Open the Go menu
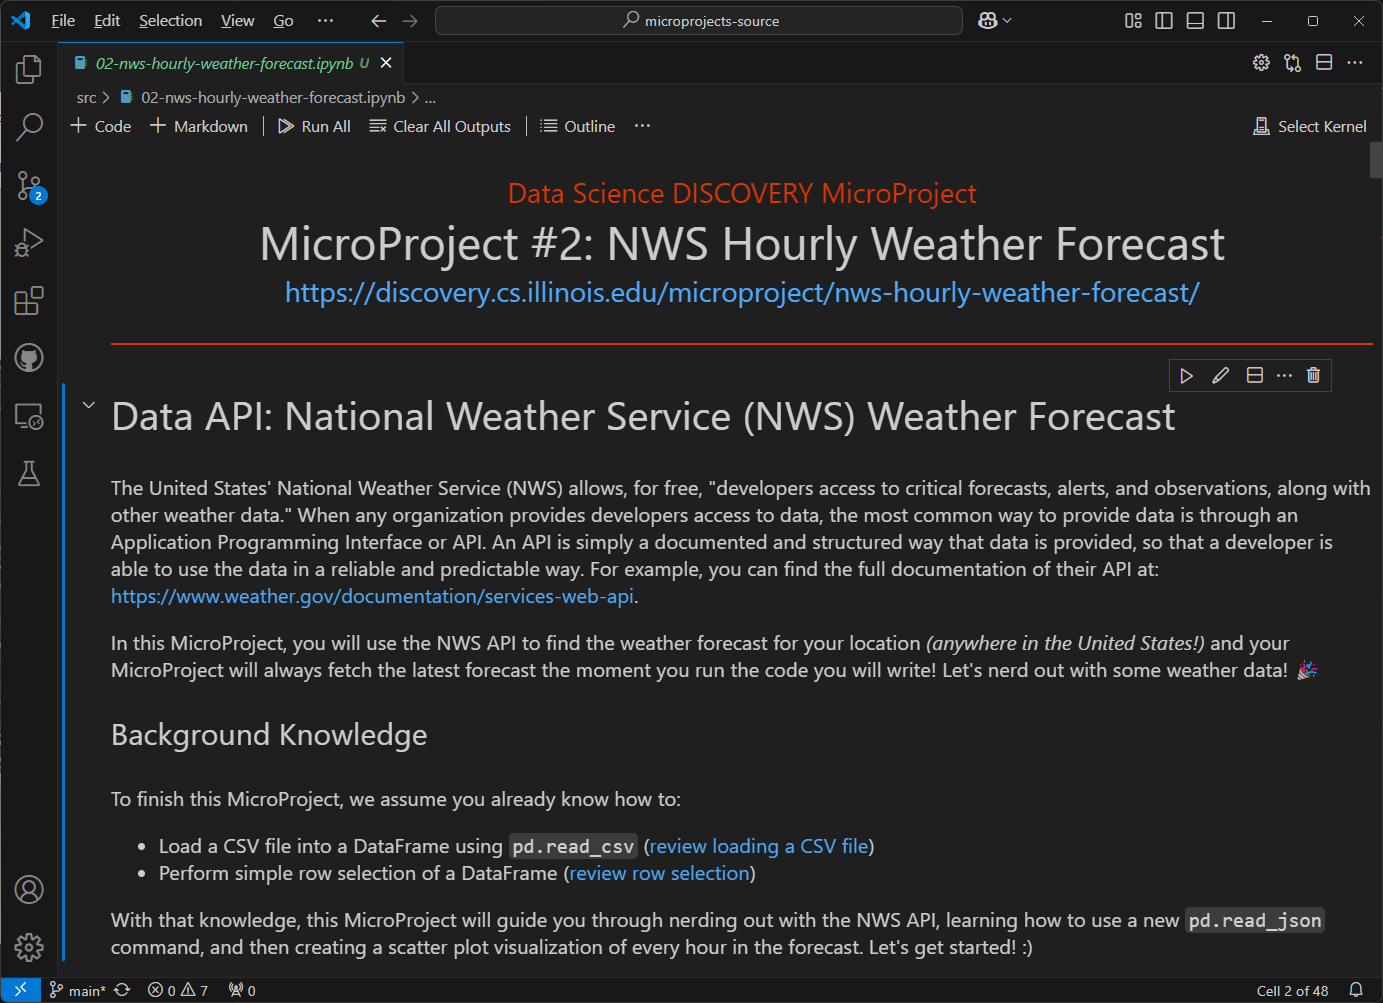This screenshot has height=1003, width=1383. pos(283,21)
